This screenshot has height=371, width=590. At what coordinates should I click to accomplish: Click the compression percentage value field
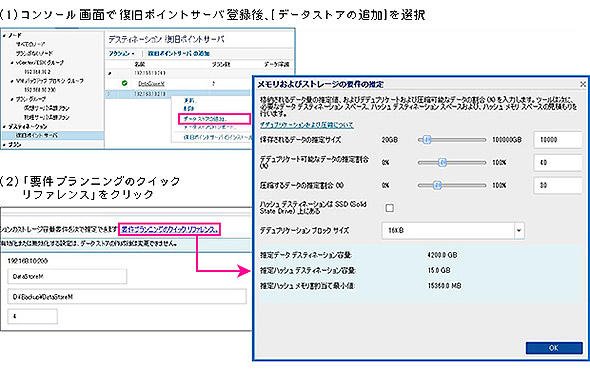pyautogui.click(x=558, y=186)
